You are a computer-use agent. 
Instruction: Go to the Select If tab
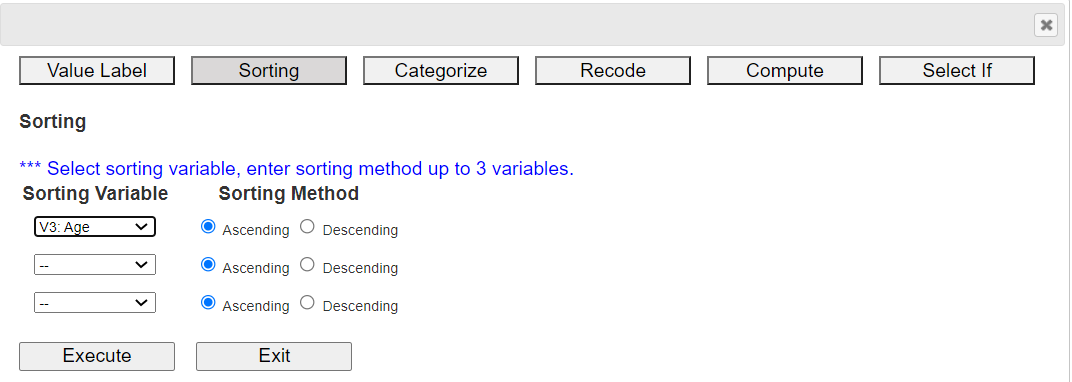(956, 70)
